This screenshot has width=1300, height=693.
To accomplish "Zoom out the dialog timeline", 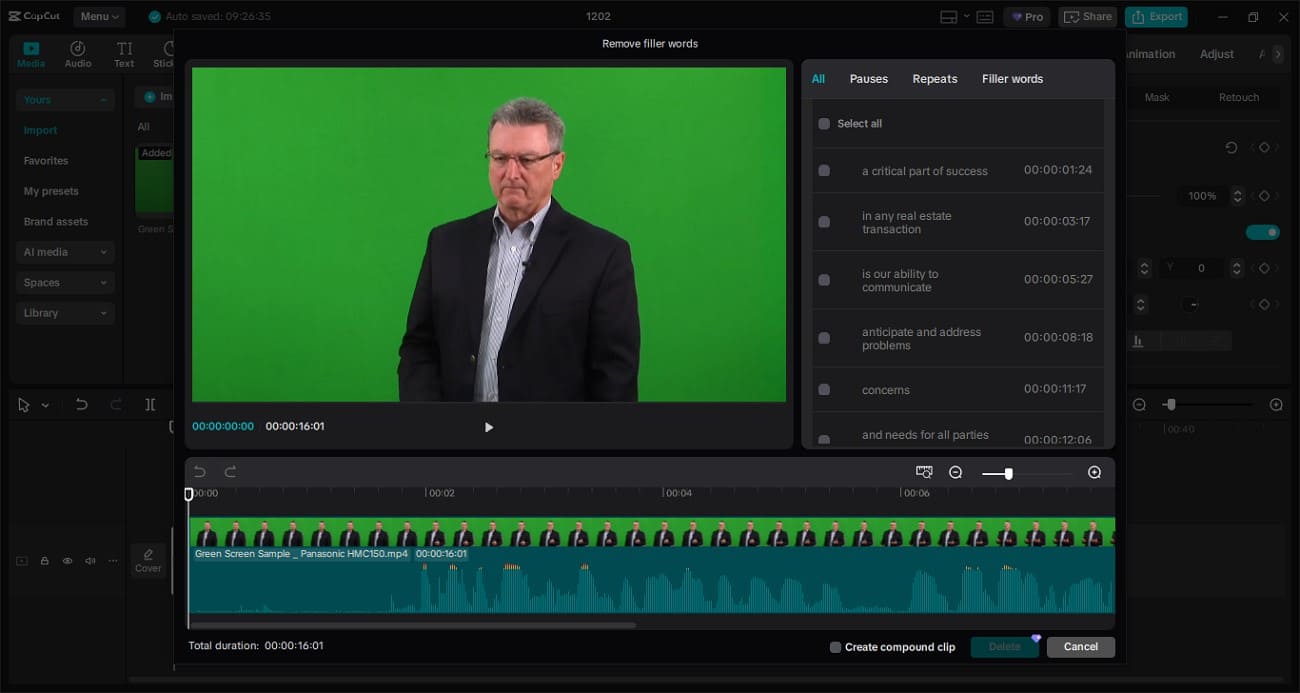I will pyautogui.click(x=955, y=472).
